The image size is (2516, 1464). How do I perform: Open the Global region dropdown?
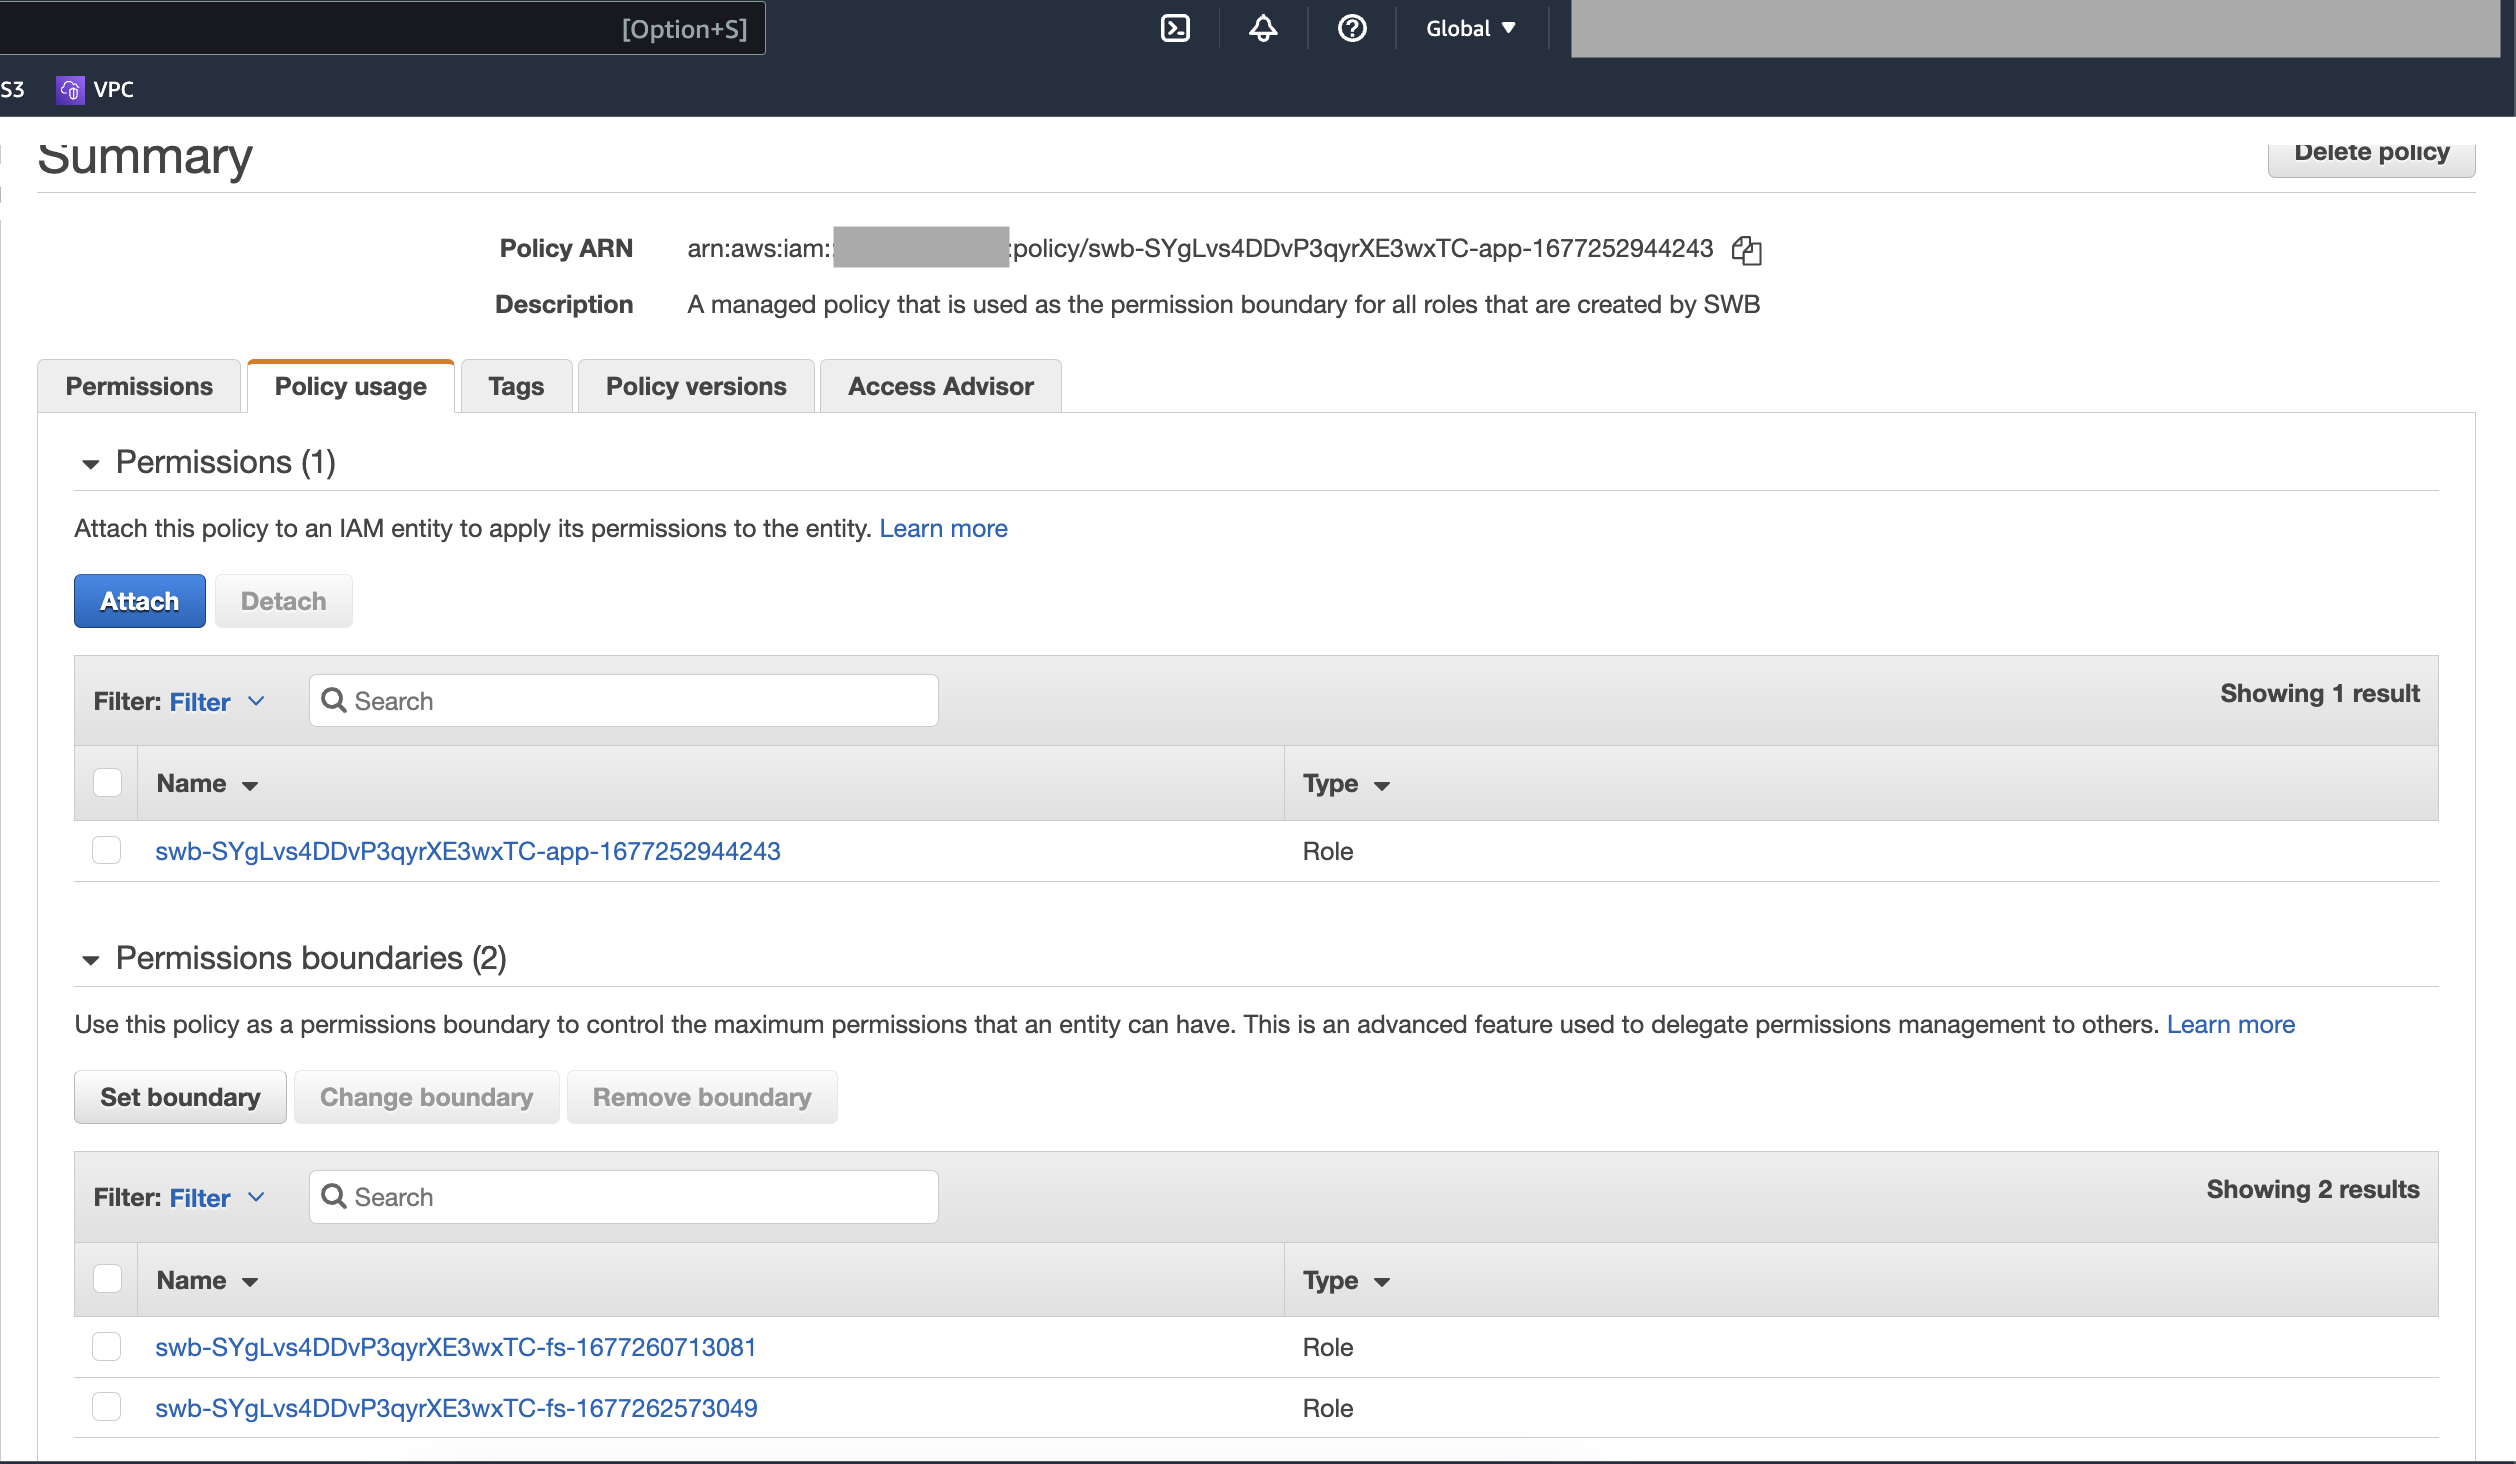coord(1469,28)
